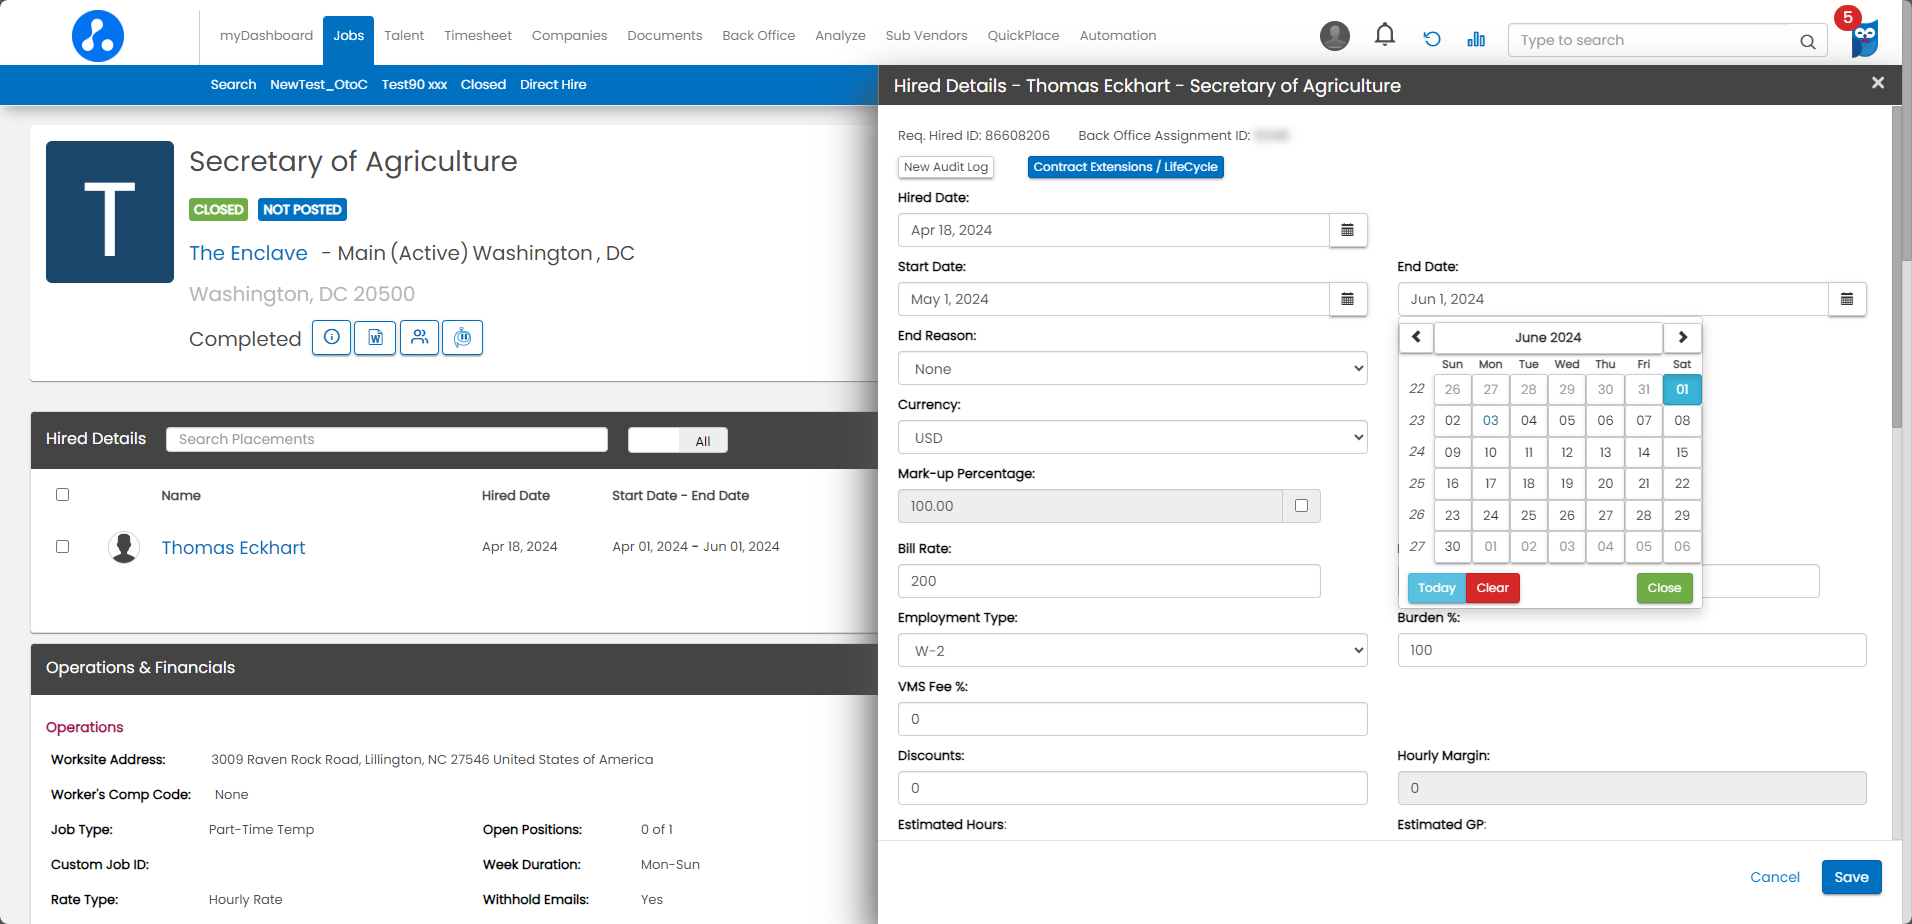Image resolution: width=1912 pixels, height=924 pixels.
Task: Check the select-all checkbox in Hired Details
Action: point(63,495)
